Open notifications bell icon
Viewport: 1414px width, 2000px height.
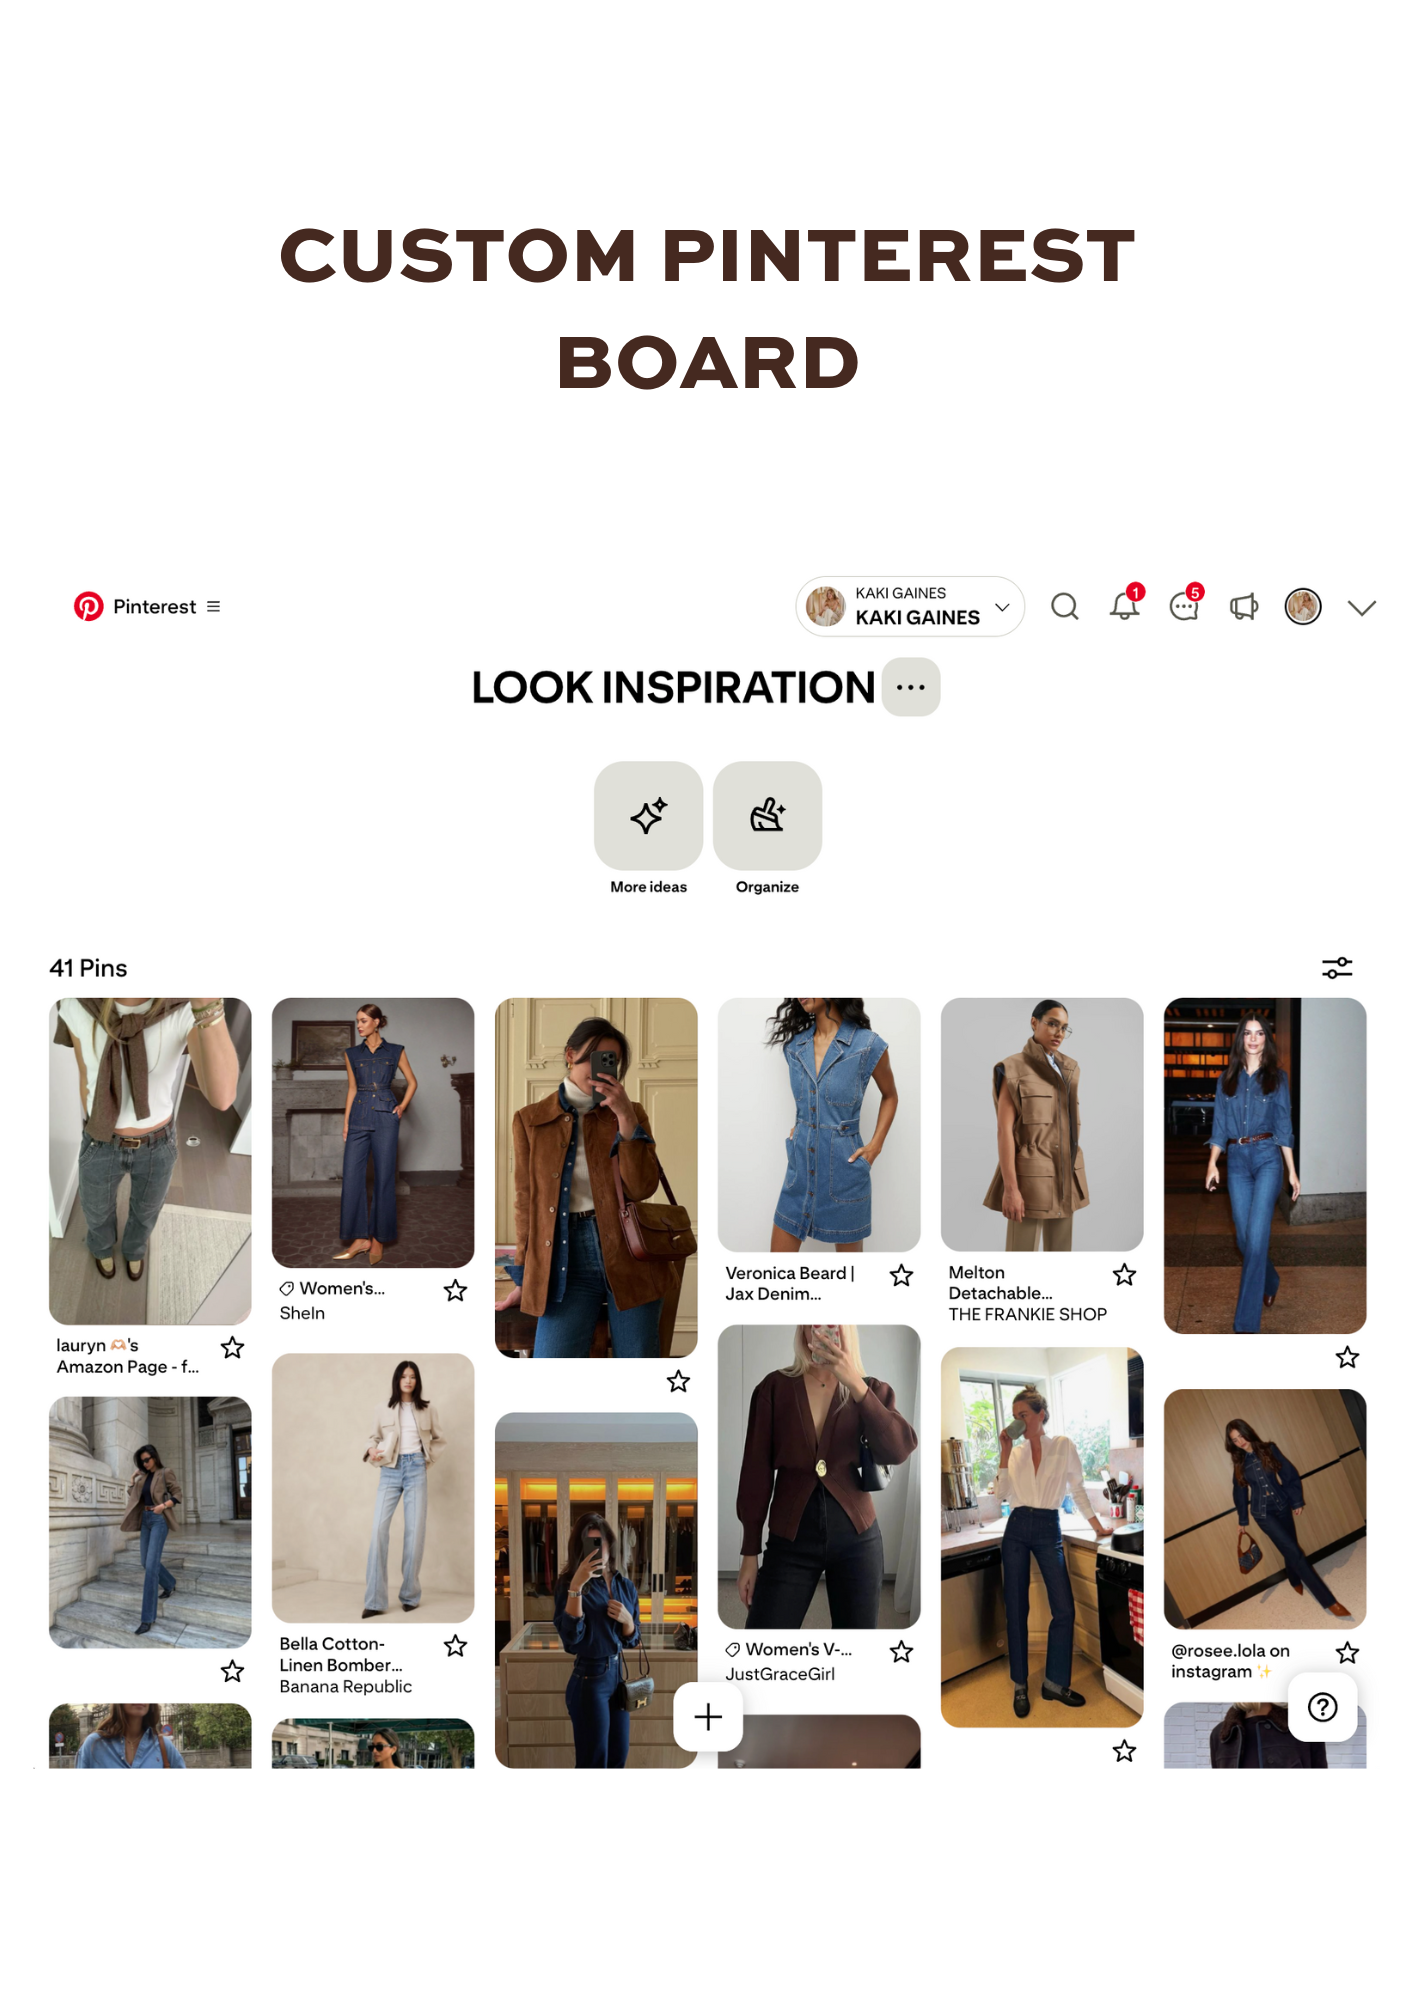[x=1125, y=604]
